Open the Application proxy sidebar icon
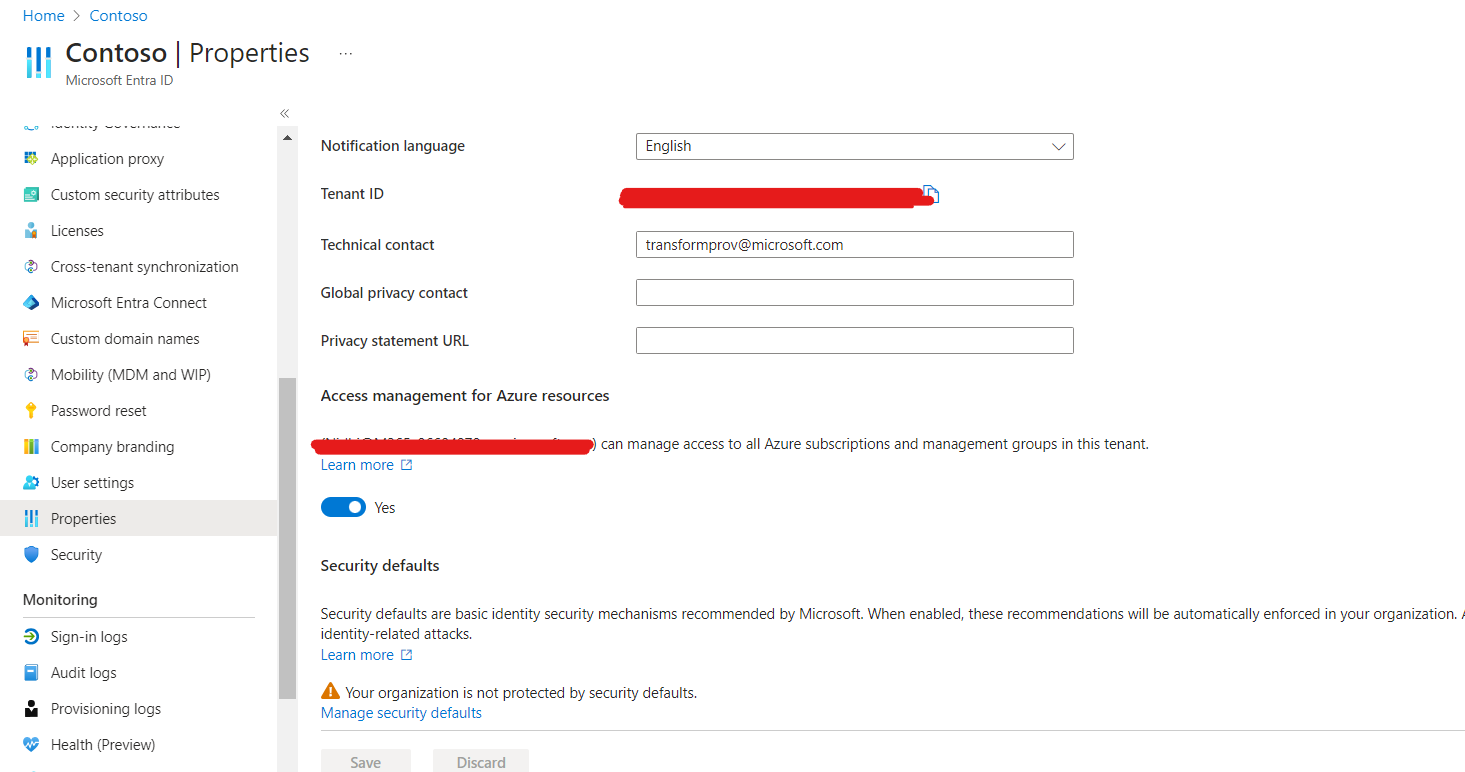Screen dimensions: 1465x772 click(x=33, y=158)
